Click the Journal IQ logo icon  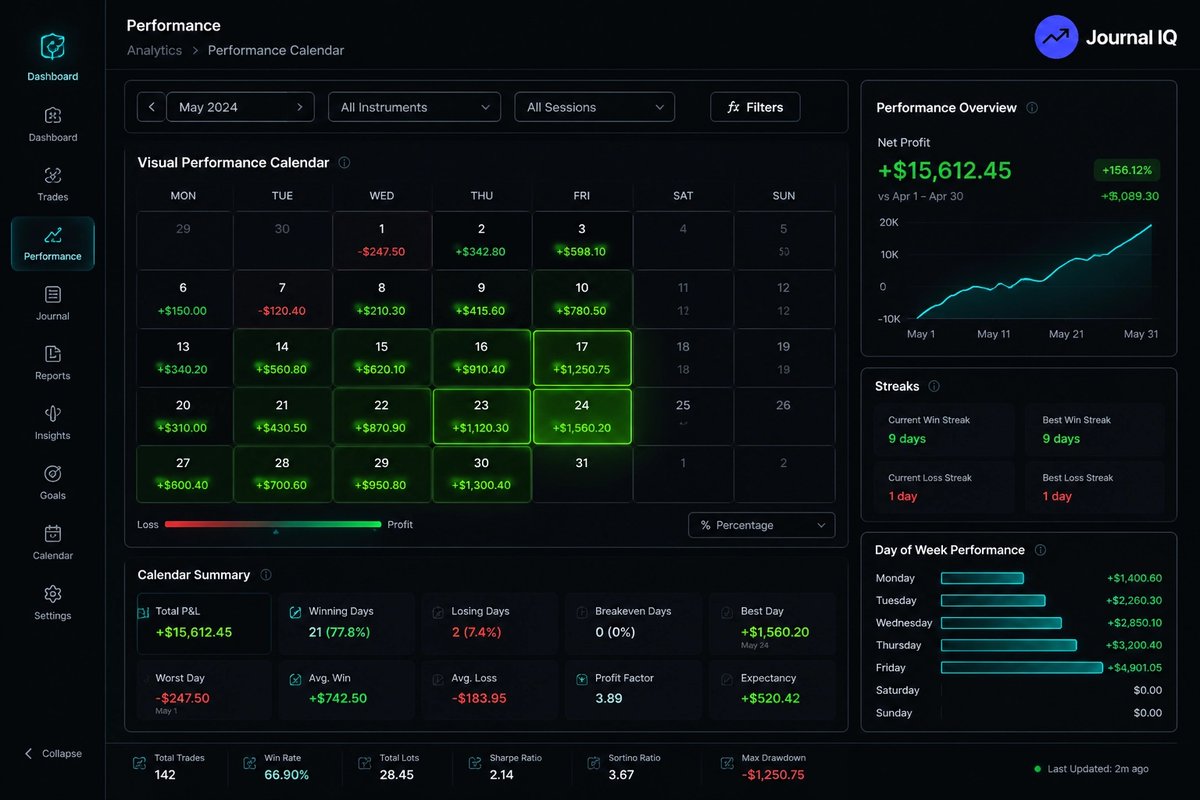[x=1056, y=37]
